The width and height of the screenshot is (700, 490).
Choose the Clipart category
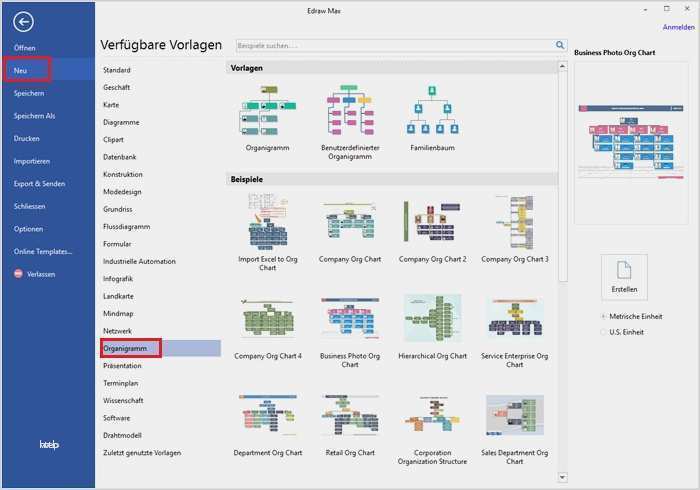[113, 140]
